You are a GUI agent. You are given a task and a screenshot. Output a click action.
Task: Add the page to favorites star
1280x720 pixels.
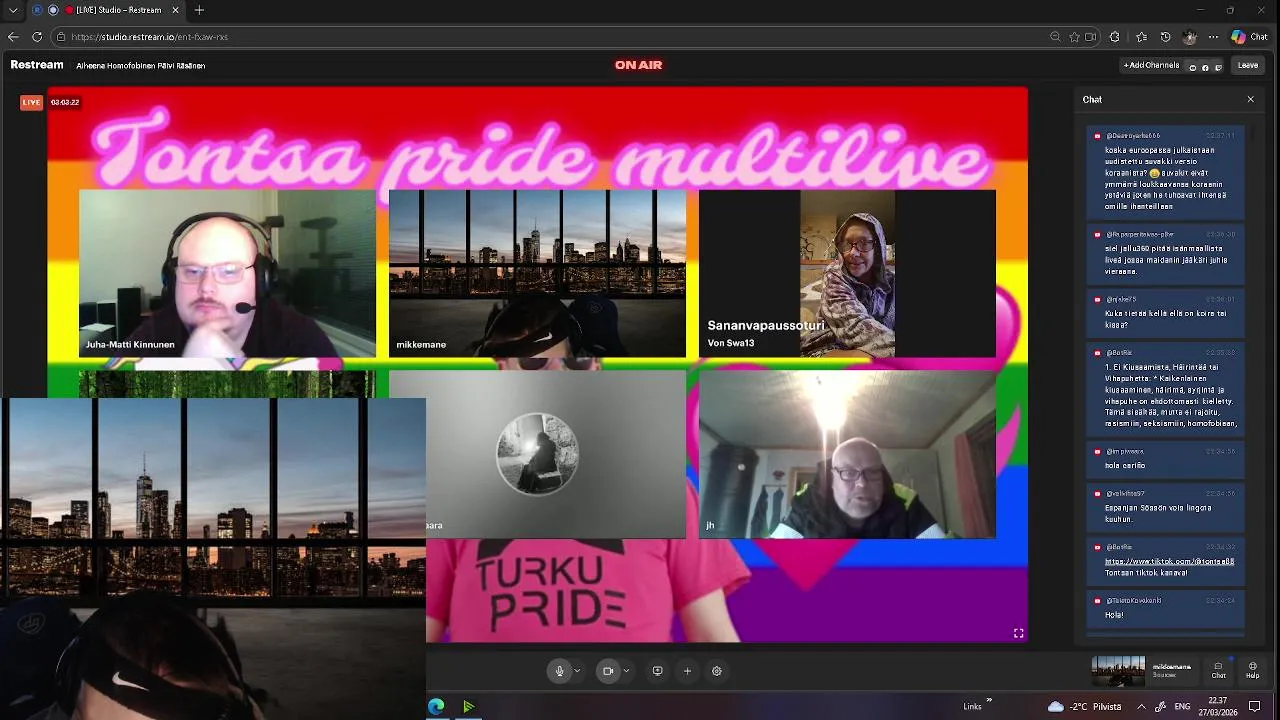point(1074,37)
